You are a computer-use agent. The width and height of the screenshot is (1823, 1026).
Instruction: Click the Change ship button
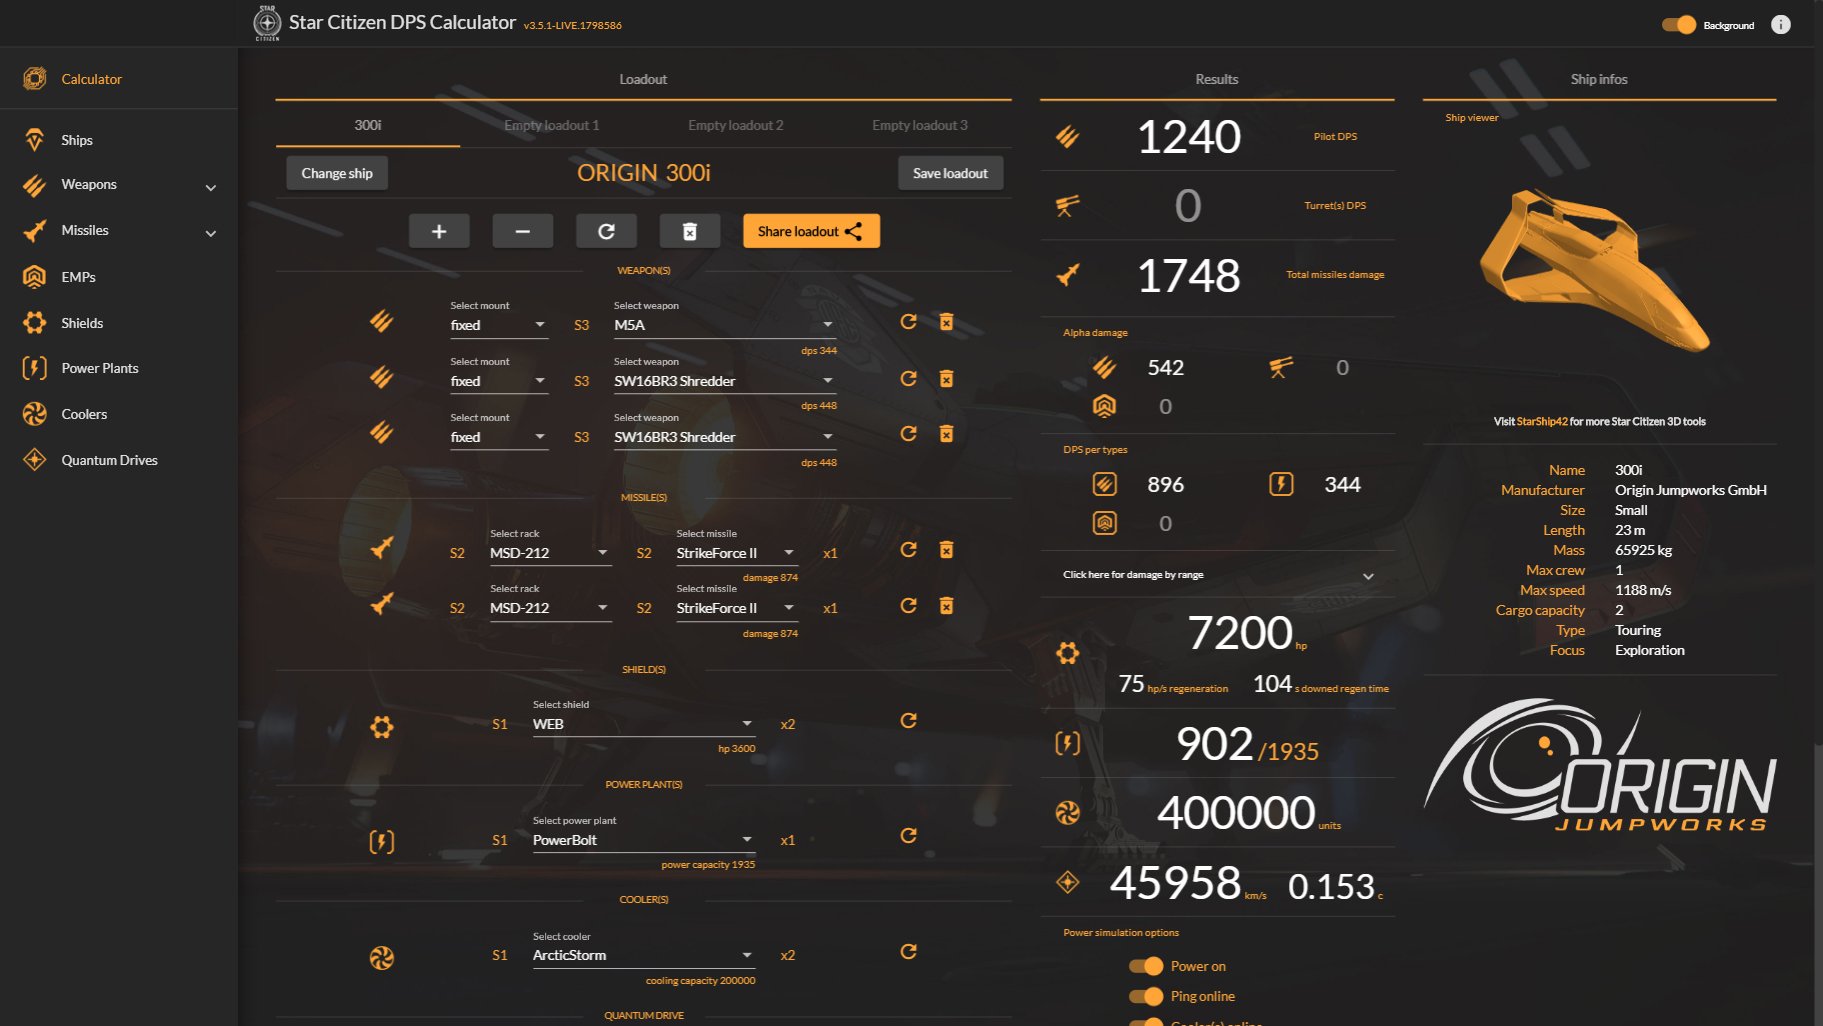337,173
